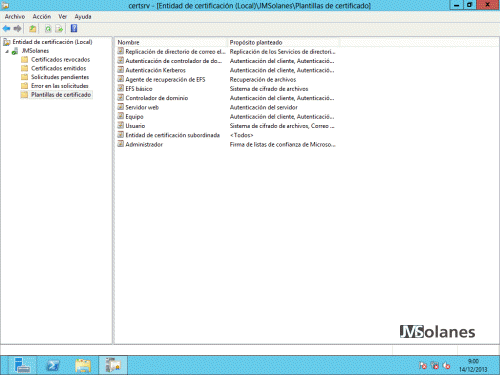Open the Ayuda menu
Screen dimensions: 500x375
pyautogui.click(x=83, y=16)
